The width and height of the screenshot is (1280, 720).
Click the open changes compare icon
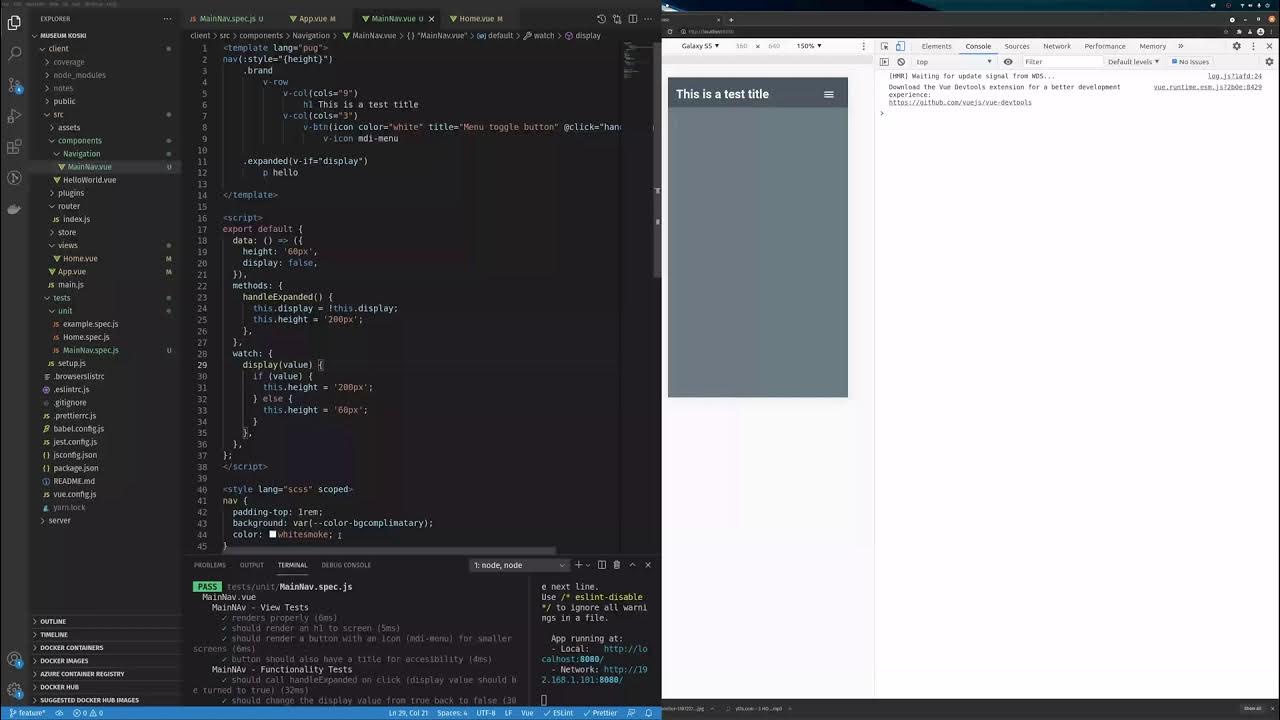tap(617, 18)
